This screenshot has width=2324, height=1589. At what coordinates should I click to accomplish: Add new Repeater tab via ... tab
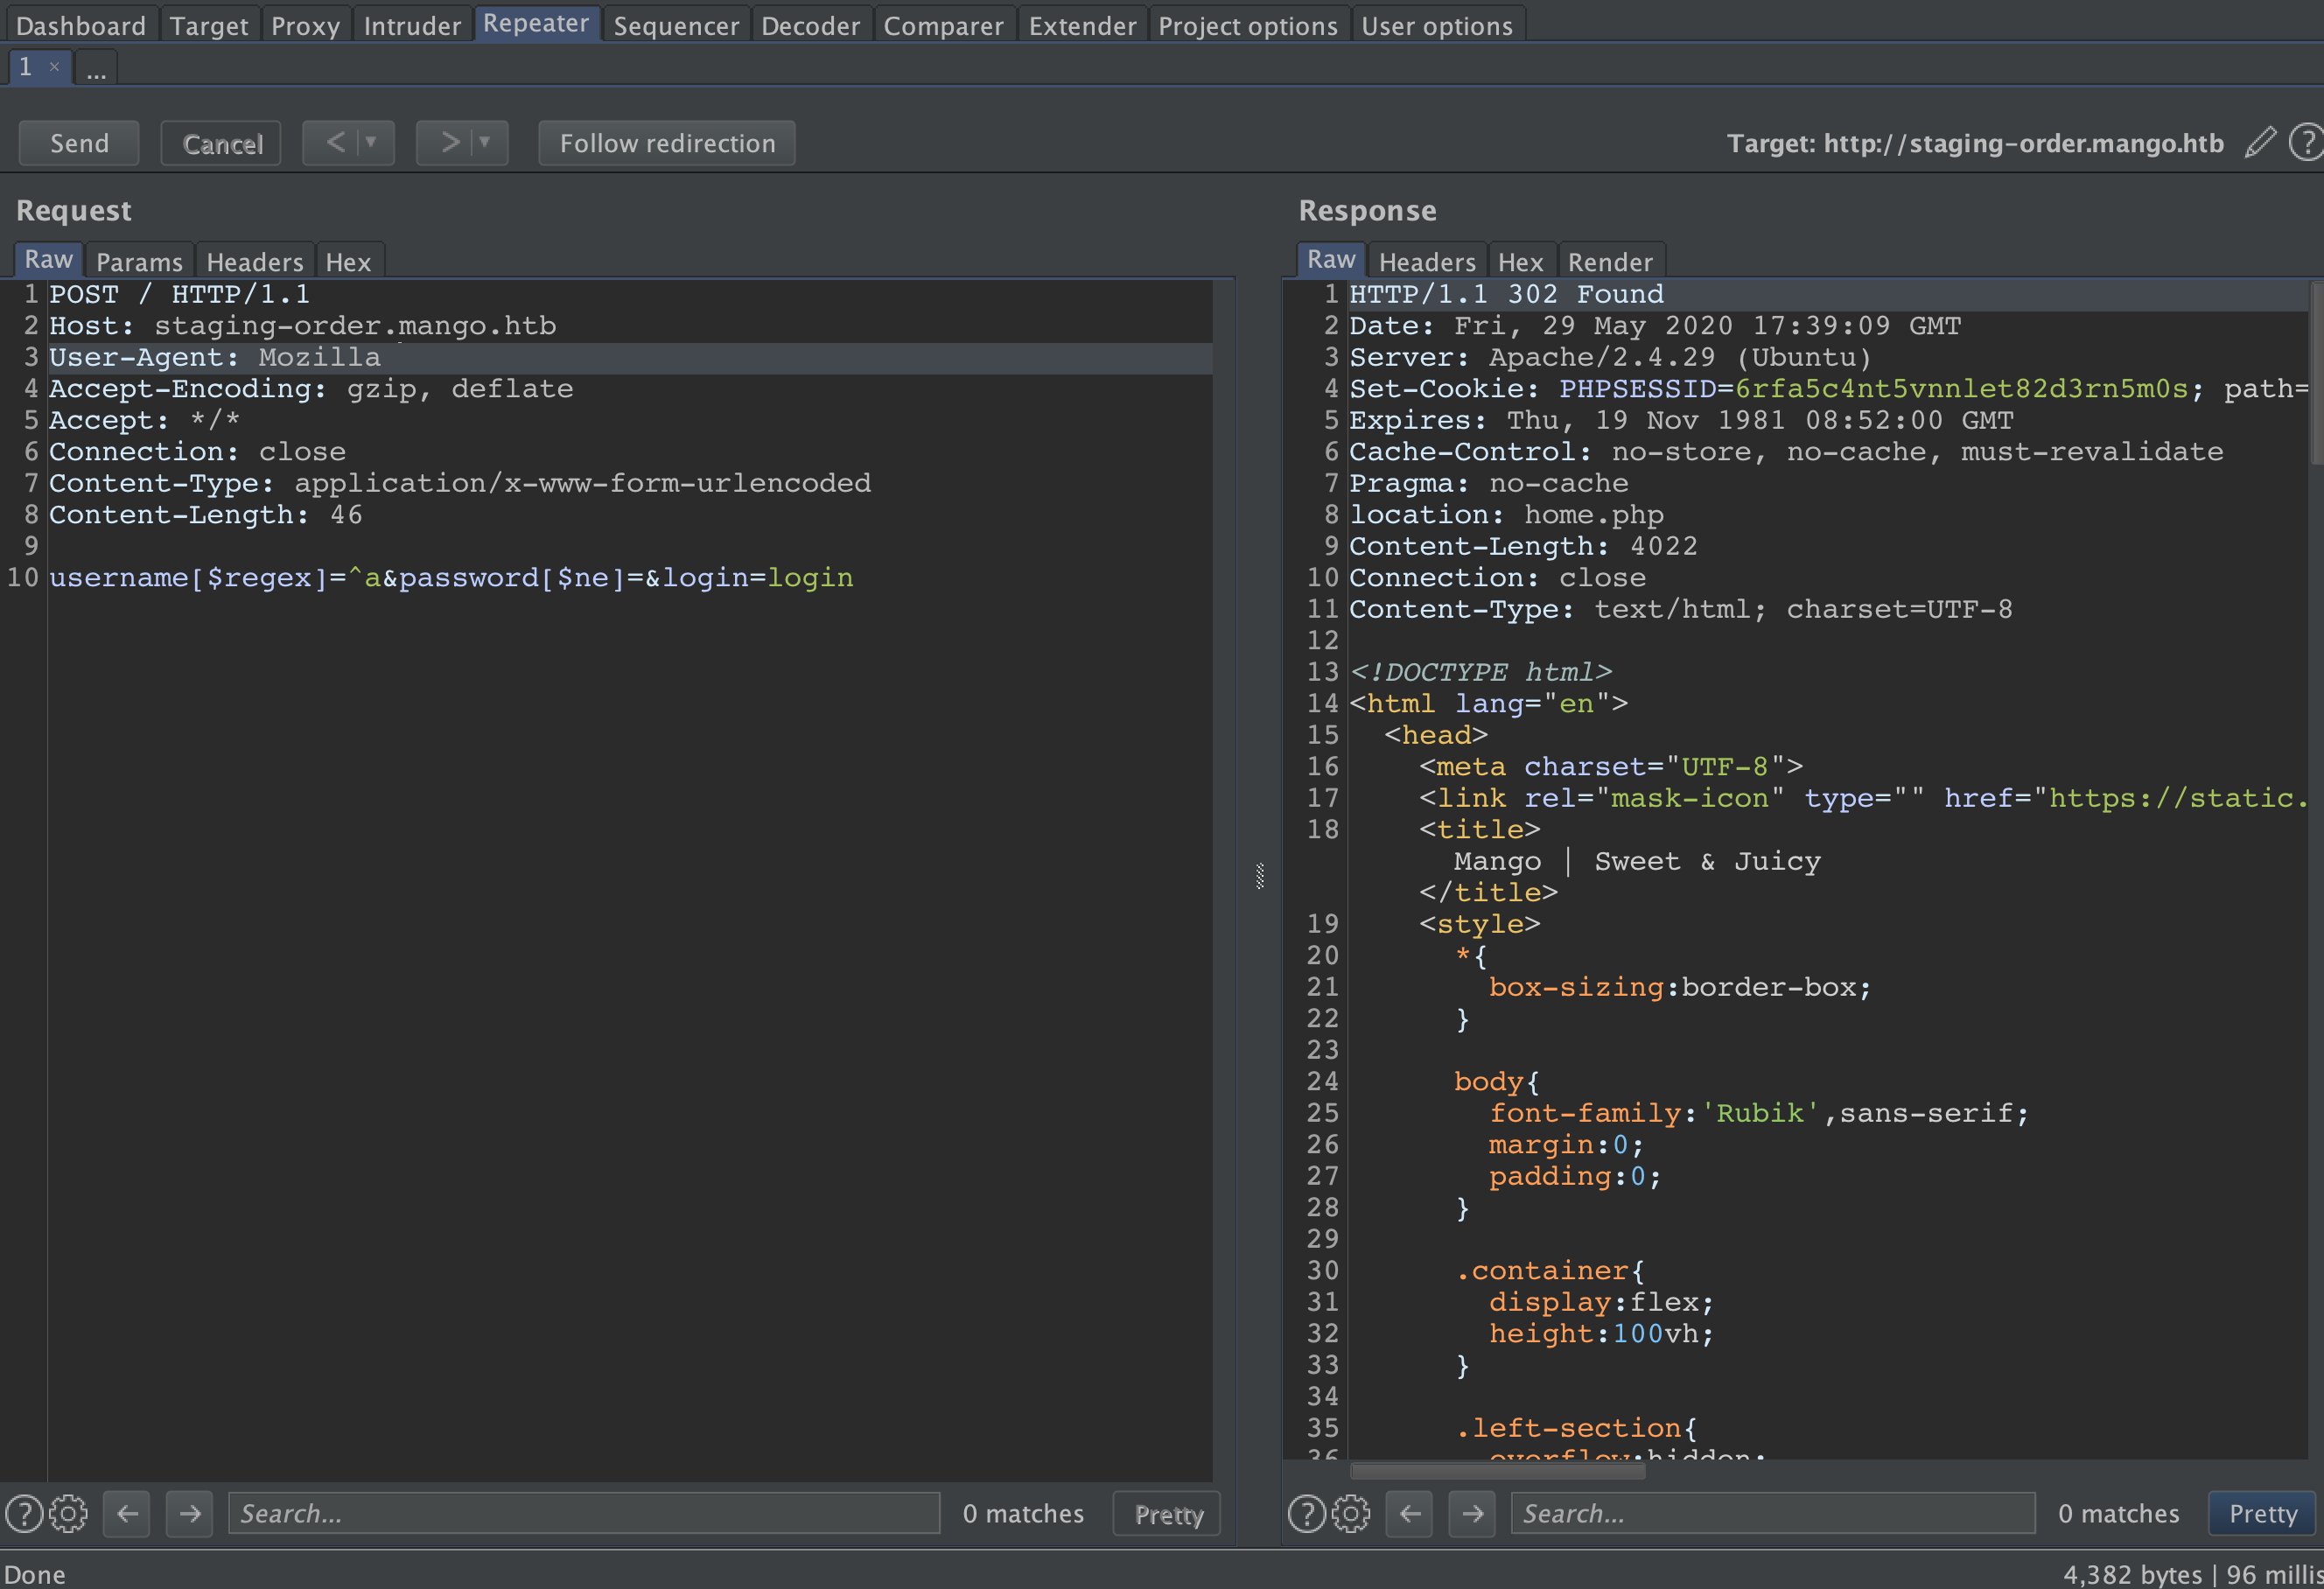coord(96,69)
